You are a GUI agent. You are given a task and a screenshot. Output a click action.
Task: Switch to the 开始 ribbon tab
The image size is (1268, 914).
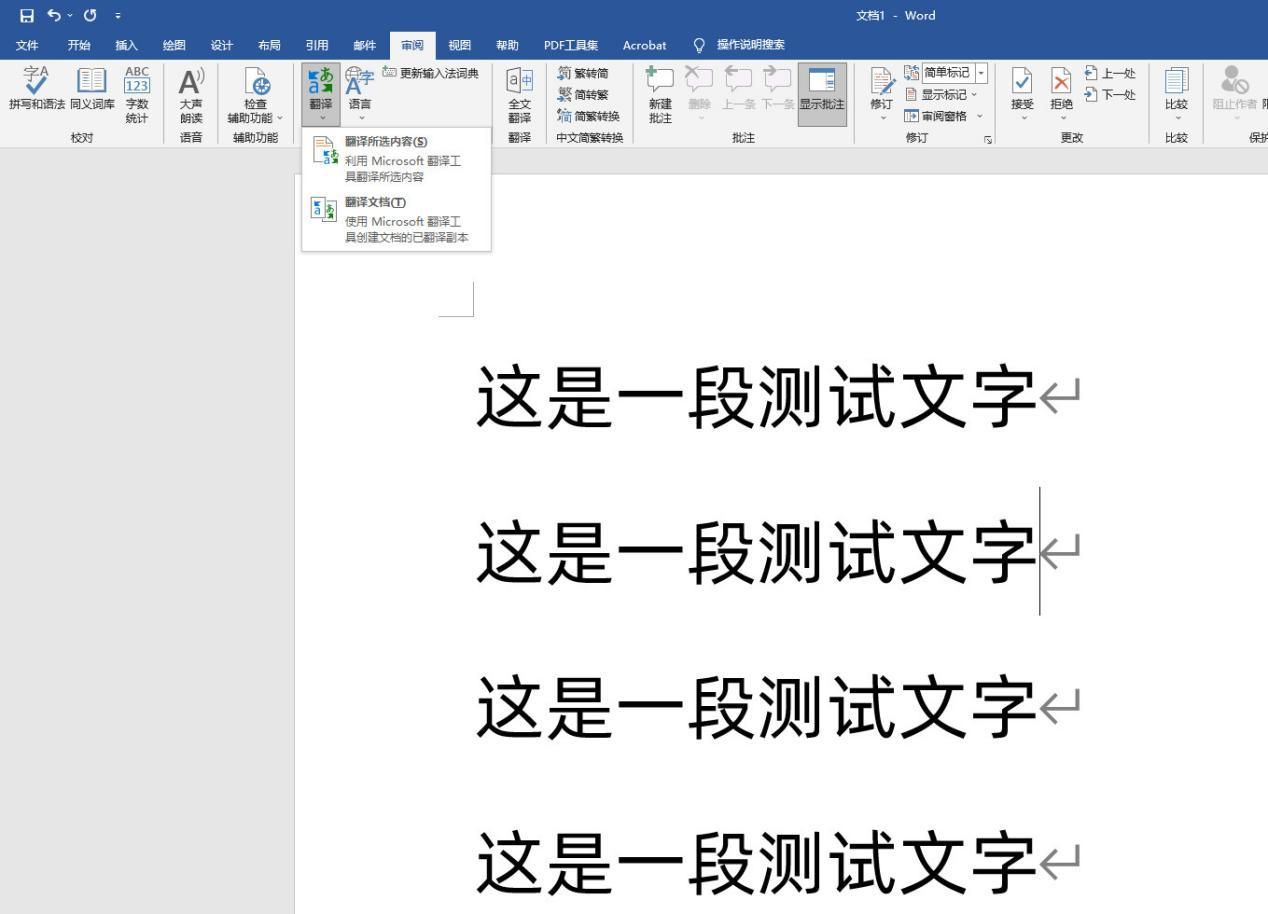coord(78,45)
